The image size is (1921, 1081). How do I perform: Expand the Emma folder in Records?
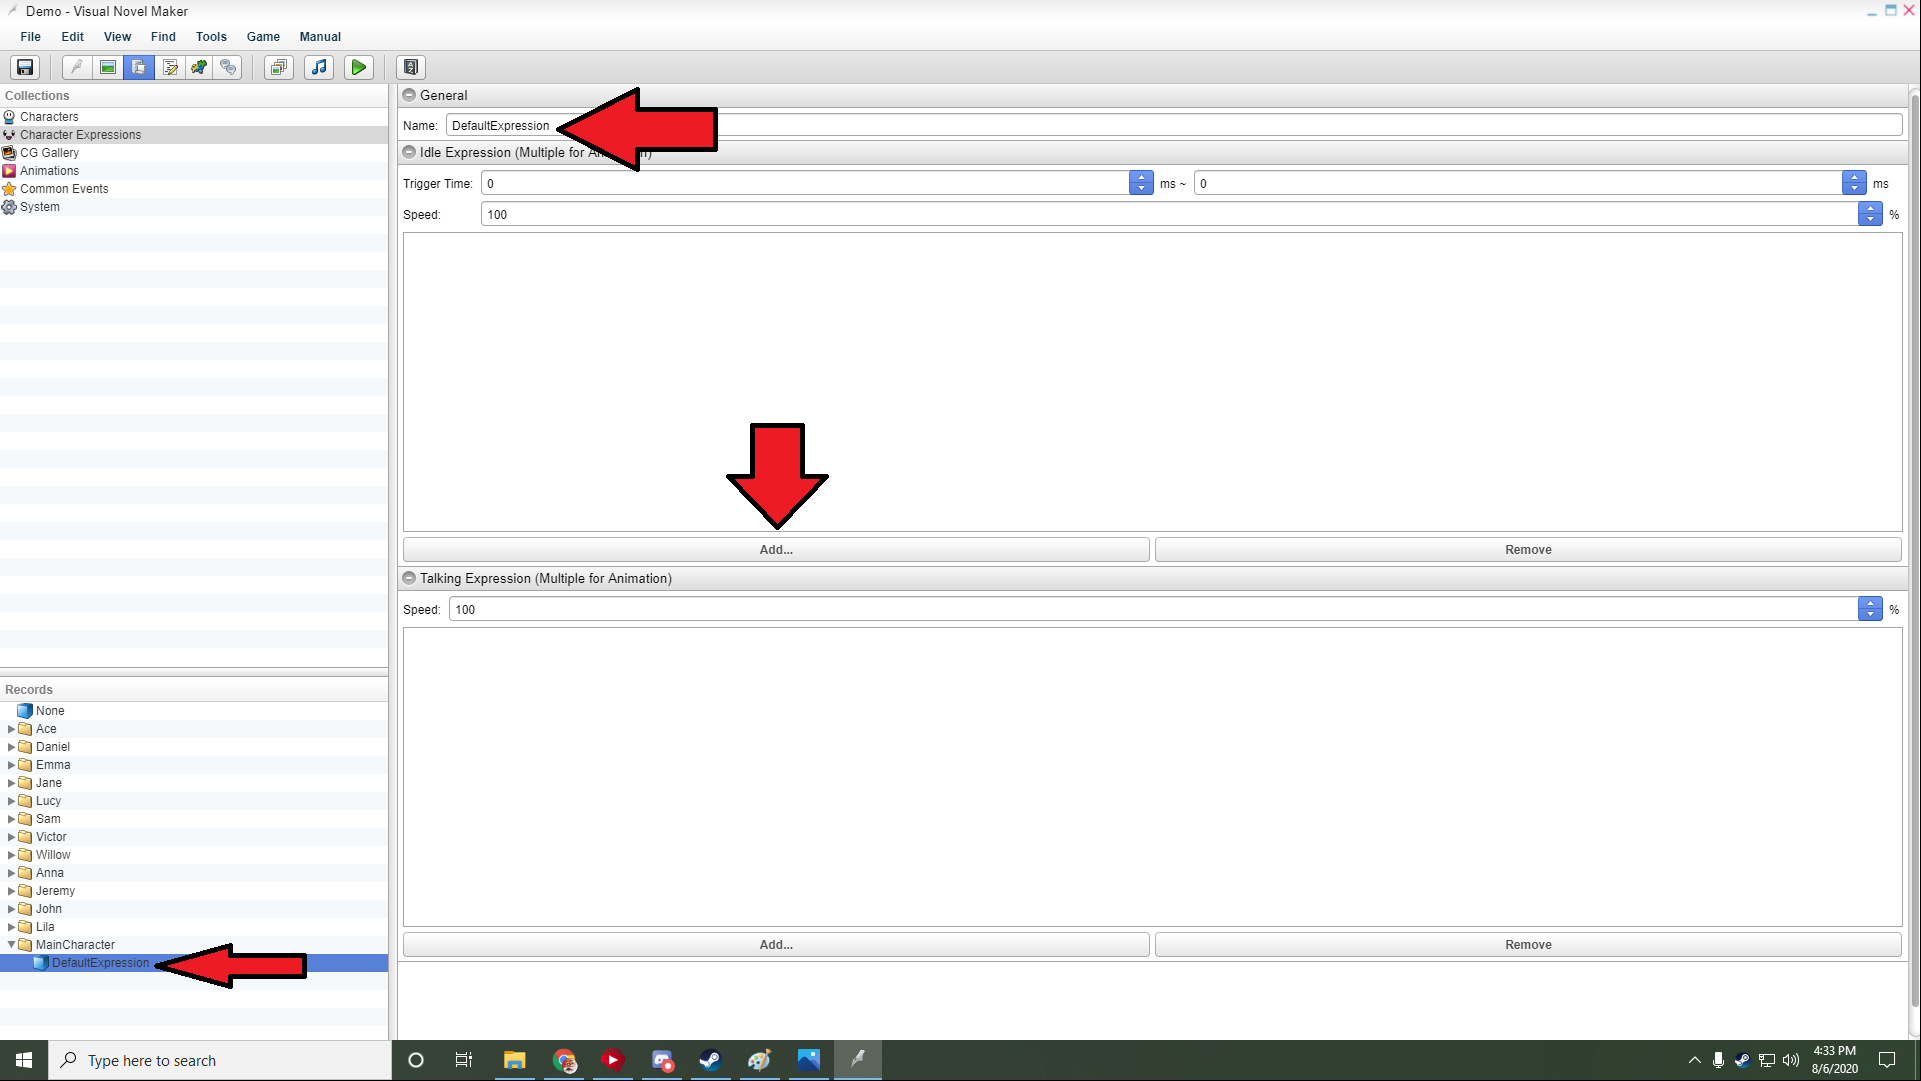11,765
